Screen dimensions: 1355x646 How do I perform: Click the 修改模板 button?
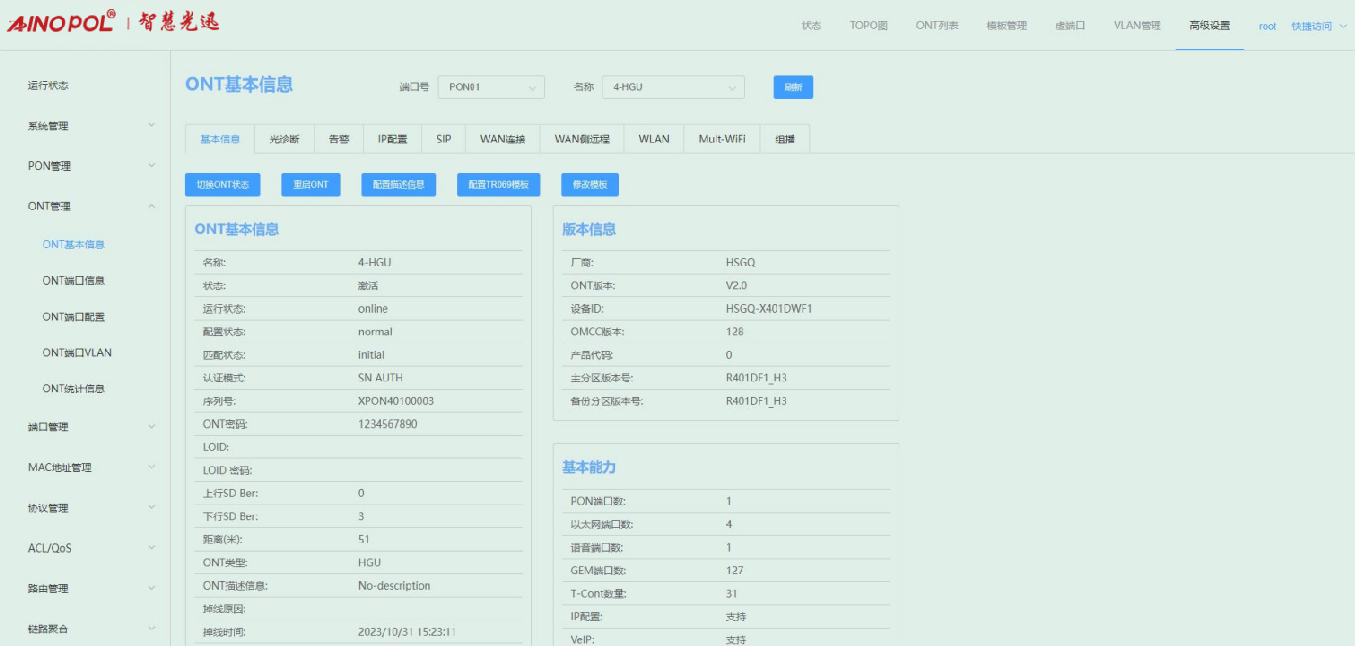[x=589, y=185]
